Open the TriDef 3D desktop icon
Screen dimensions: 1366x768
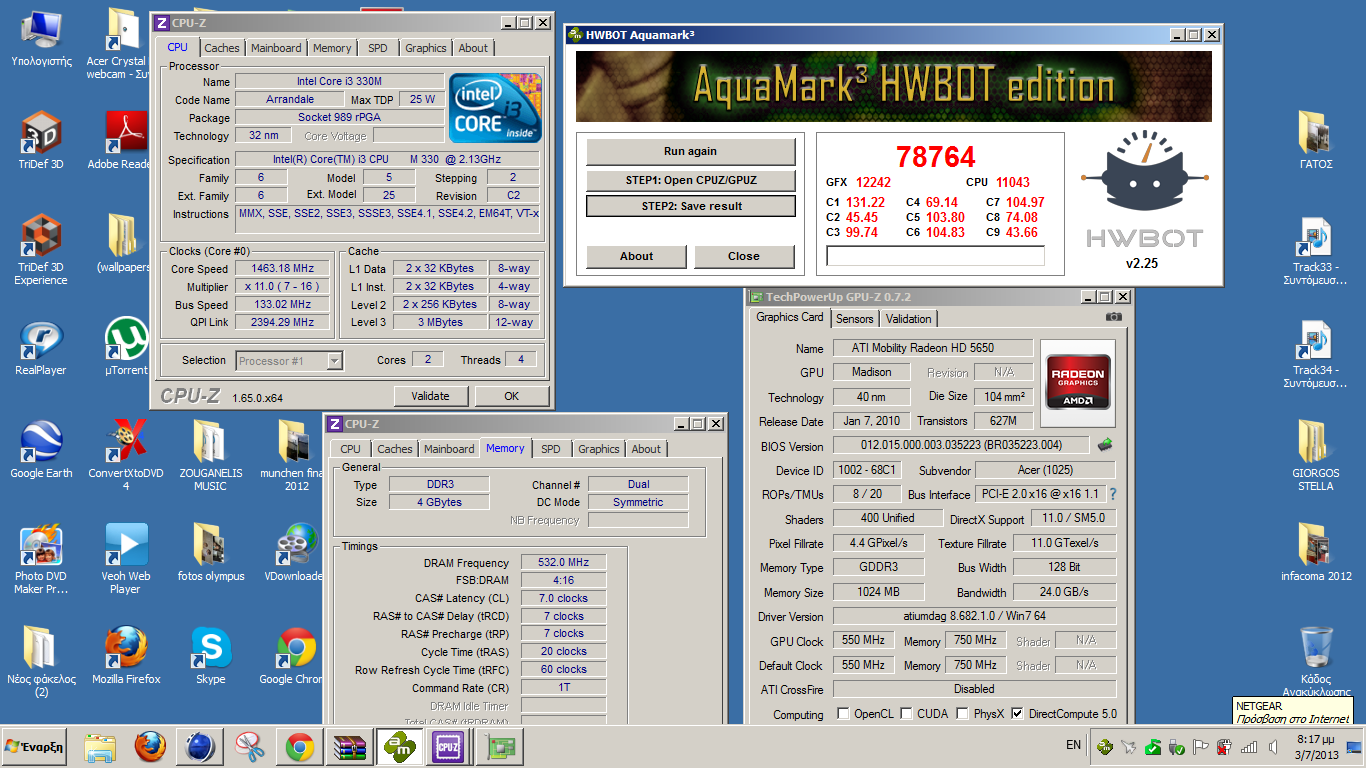click(x=41, y=140)
